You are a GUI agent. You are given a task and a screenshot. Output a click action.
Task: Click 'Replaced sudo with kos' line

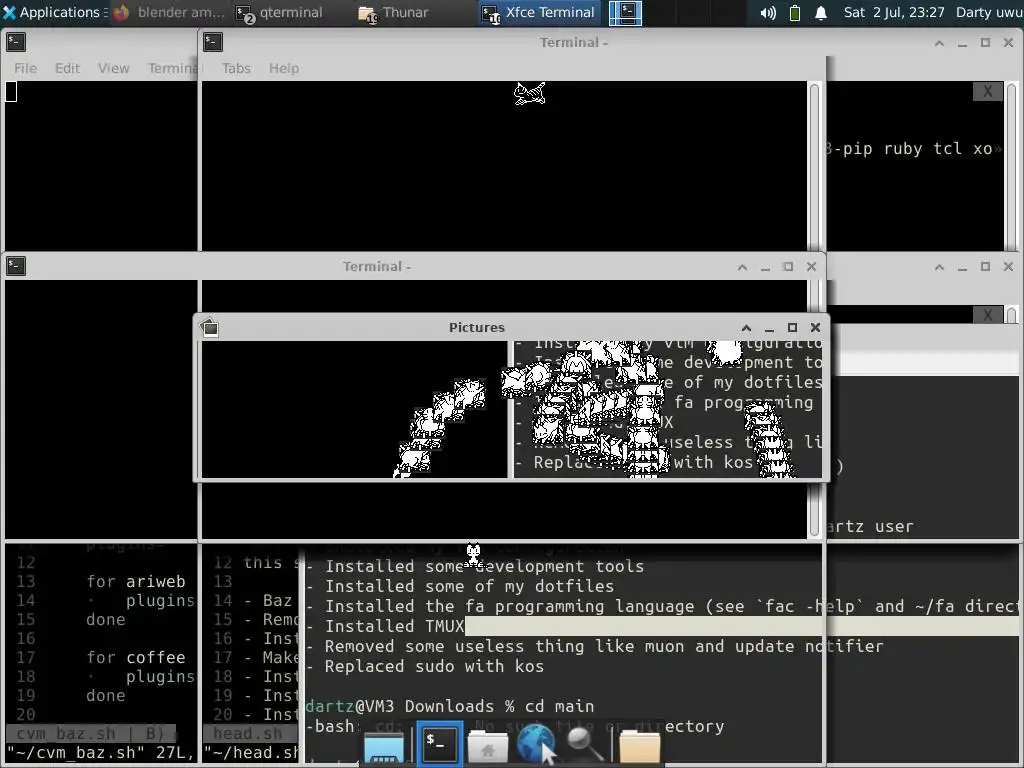434,666
